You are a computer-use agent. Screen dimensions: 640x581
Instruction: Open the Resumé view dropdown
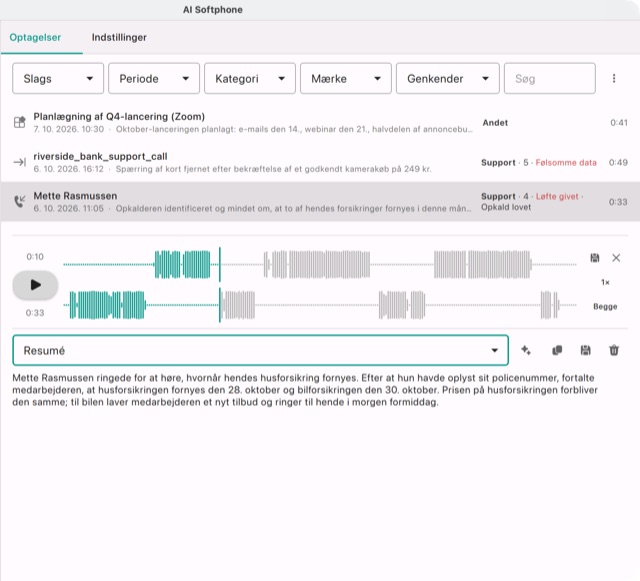pyautogui.click(x=260, y=350)
